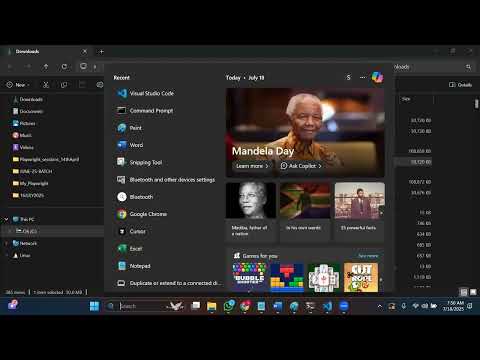Viewport: 480px width, 360px height.
Task: Open the Zoom app from the taskbar
Action: point(344,306)
